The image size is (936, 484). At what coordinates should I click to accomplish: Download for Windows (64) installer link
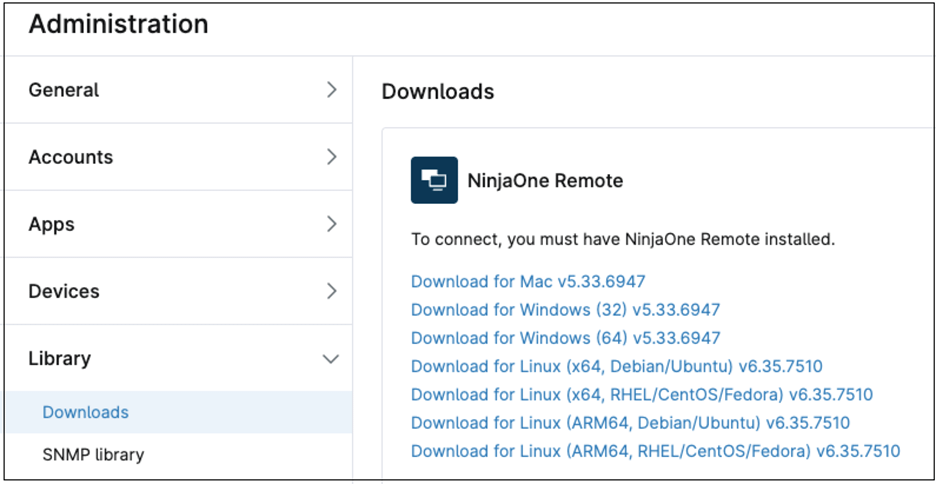565,338
